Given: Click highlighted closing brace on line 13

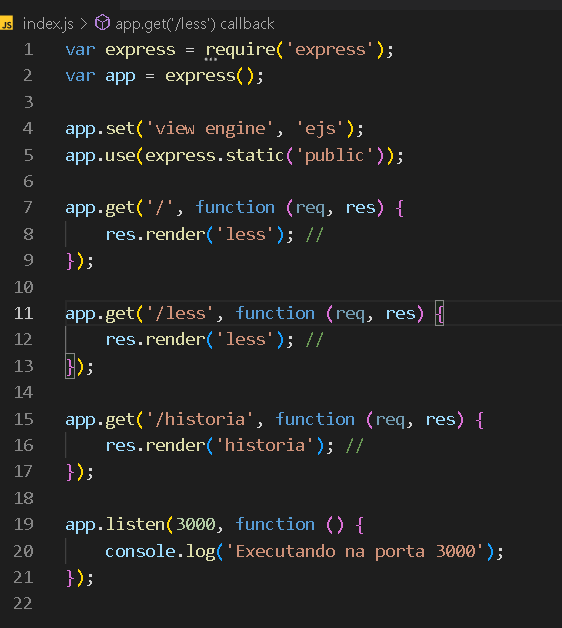Looking at the screenshot, I should tap(70, 366).
